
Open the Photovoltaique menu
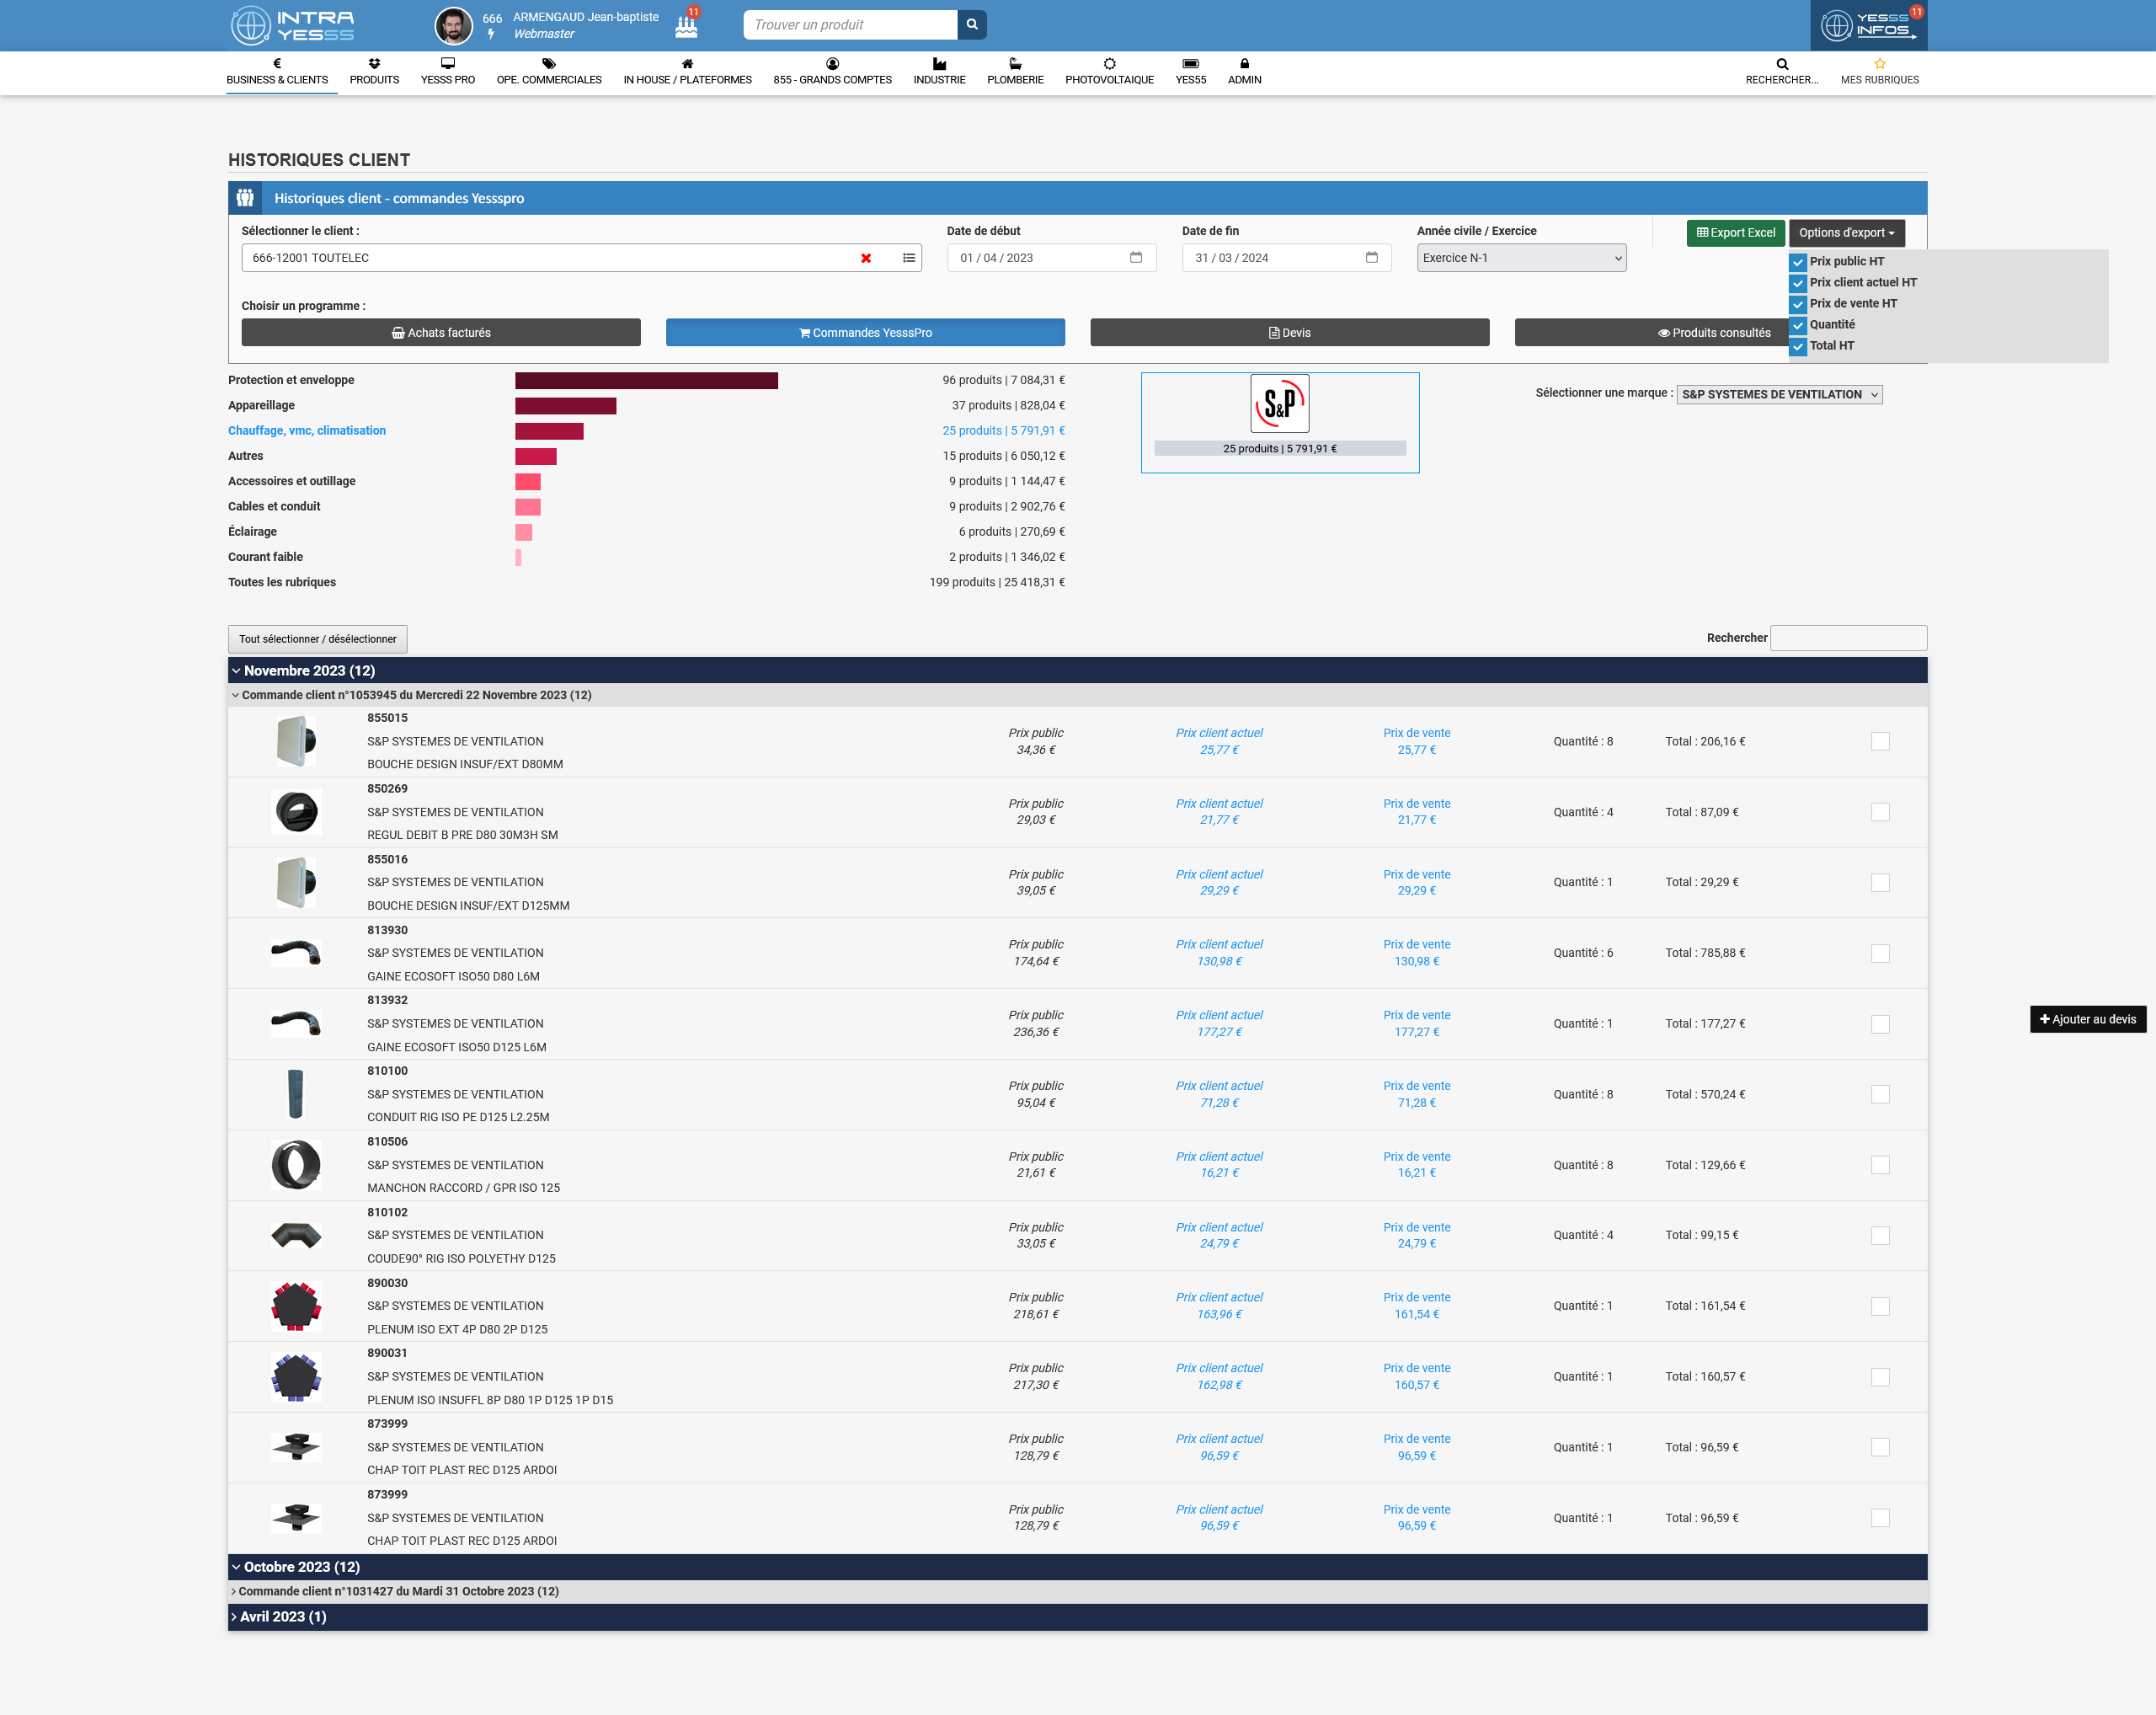(x=1109, y=71)
